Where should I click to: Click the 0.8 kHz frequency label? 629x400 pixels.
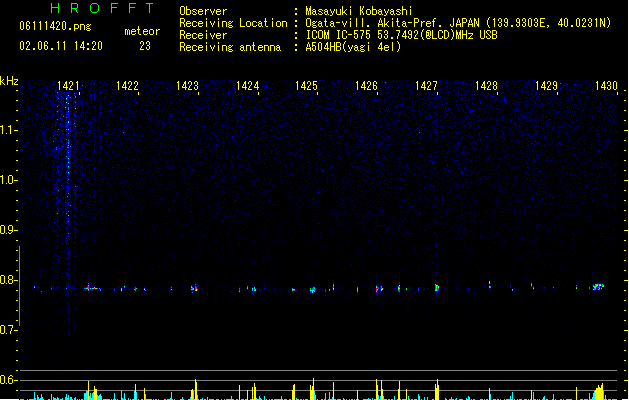pos(8,280)
